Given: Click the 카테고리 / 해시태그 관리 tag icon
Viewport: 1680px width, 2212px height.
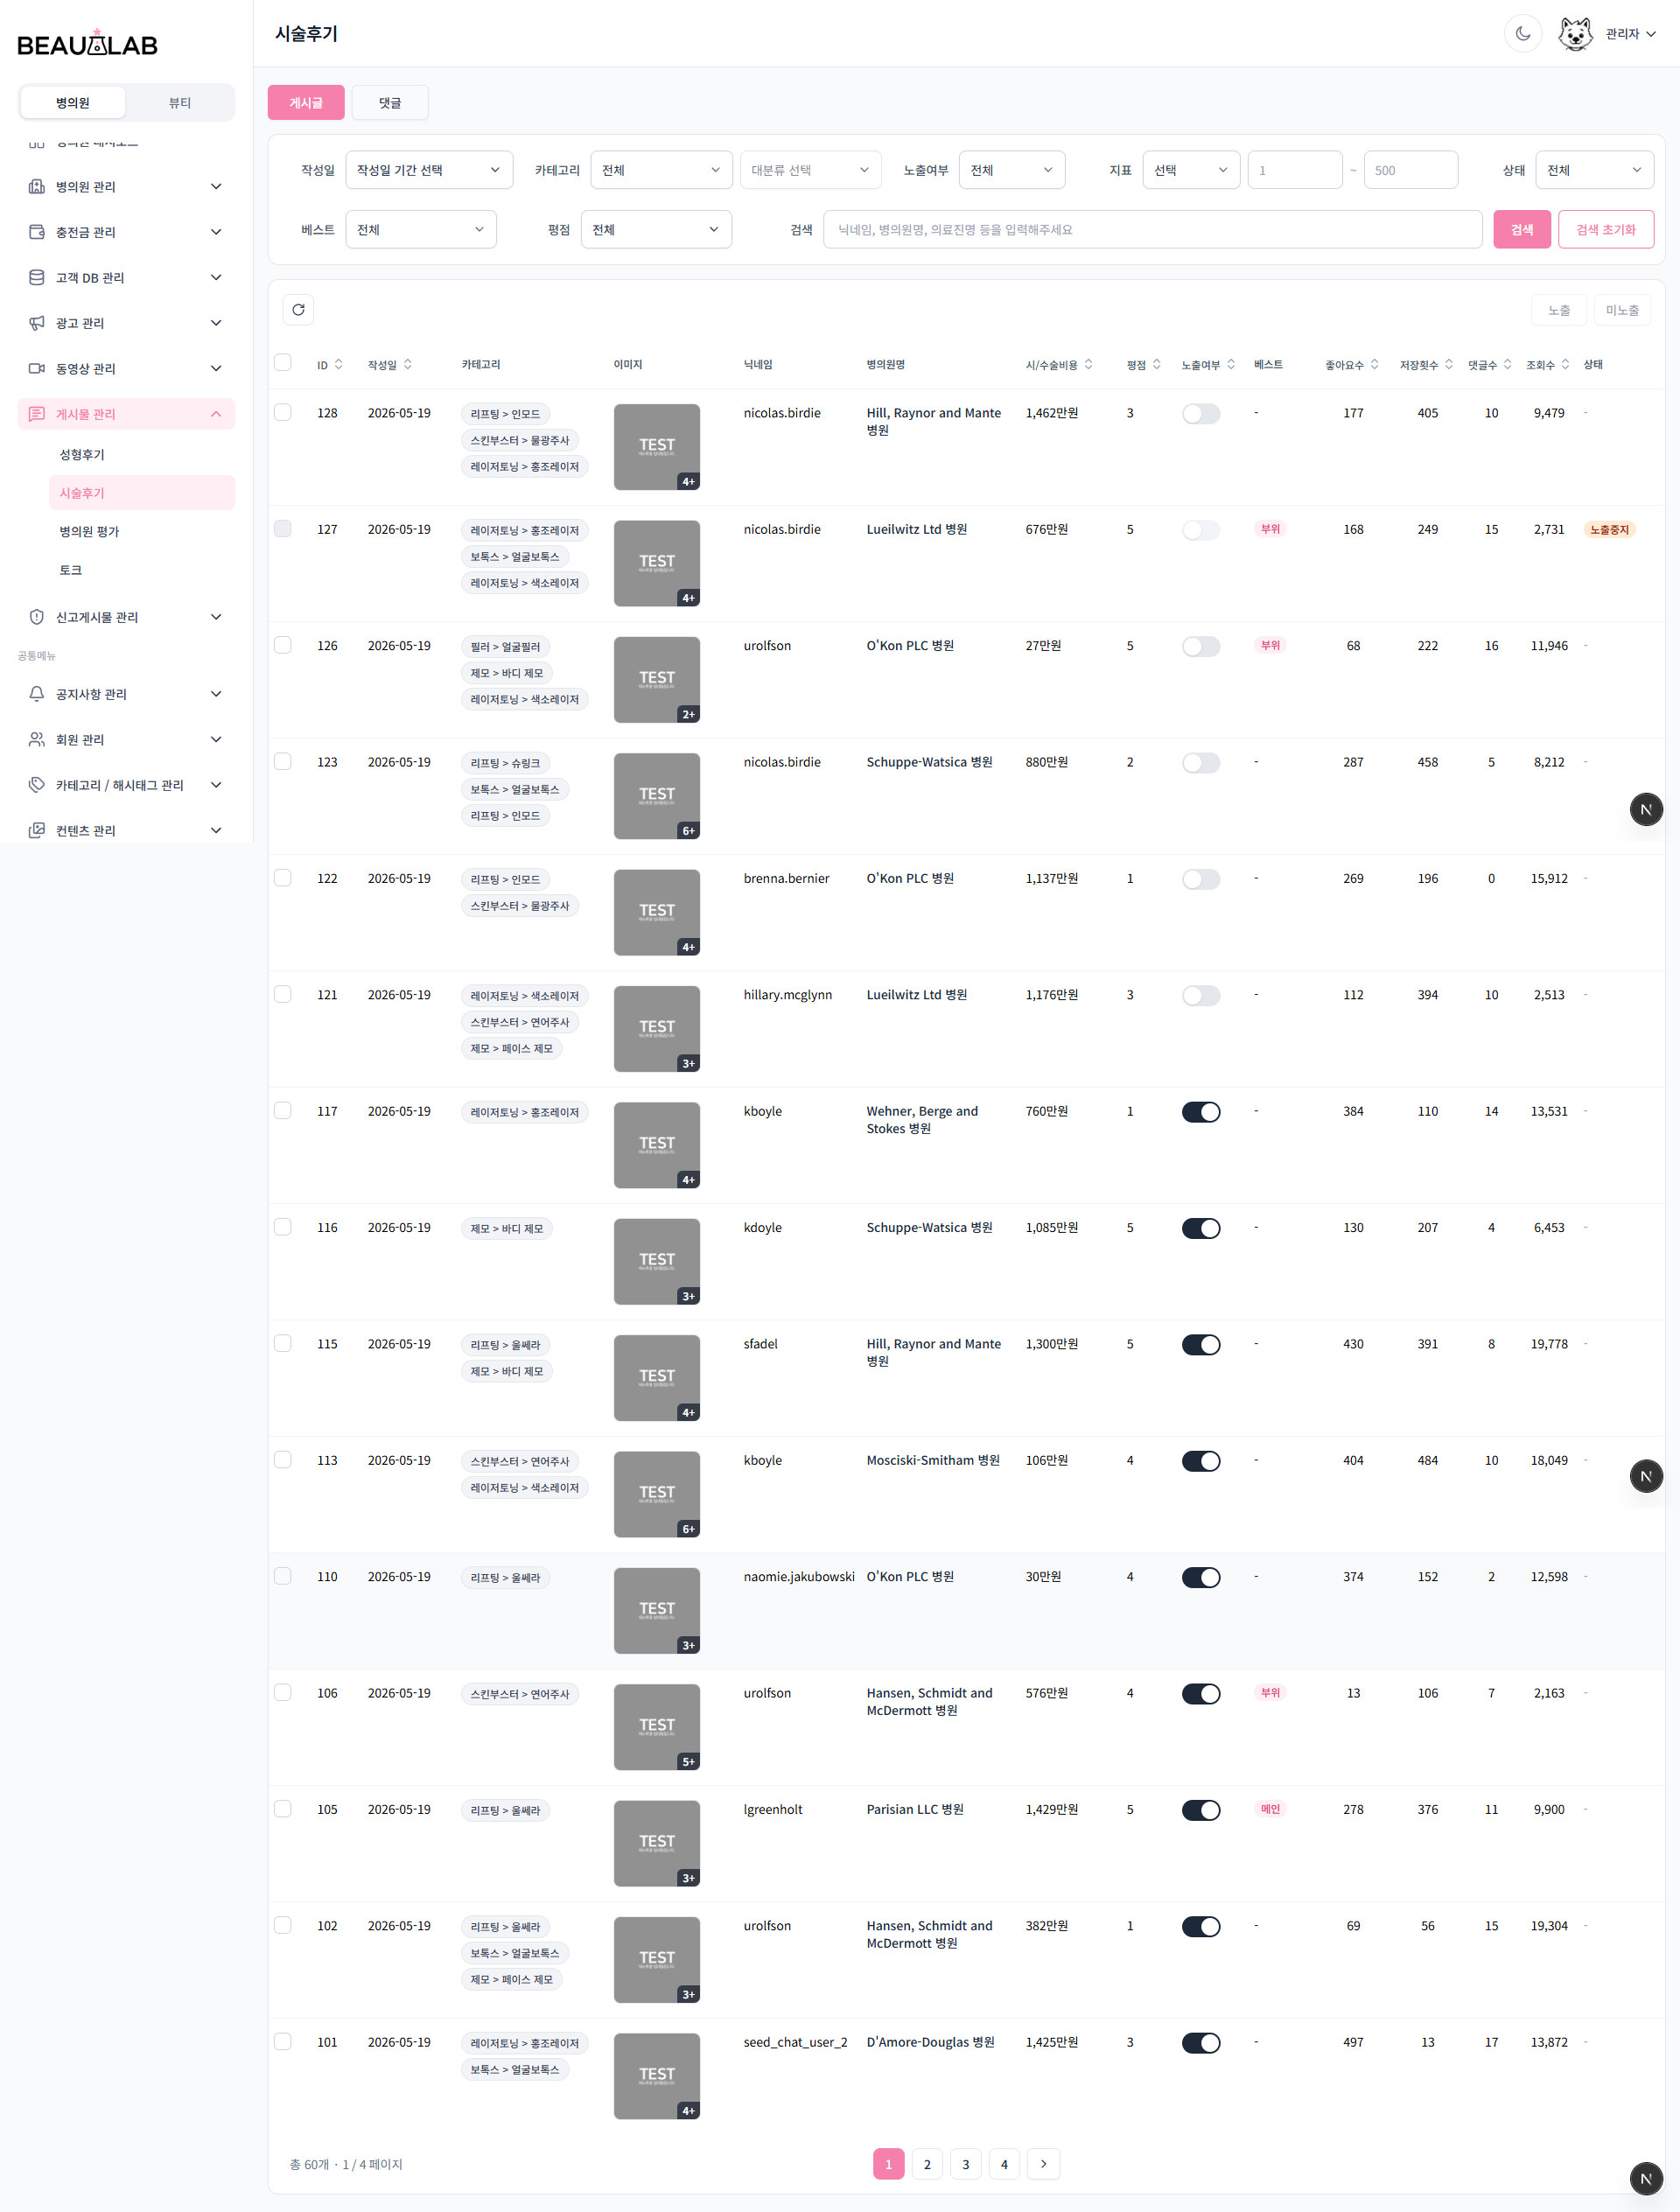Looking at the screenshot, I should [37, 785].
